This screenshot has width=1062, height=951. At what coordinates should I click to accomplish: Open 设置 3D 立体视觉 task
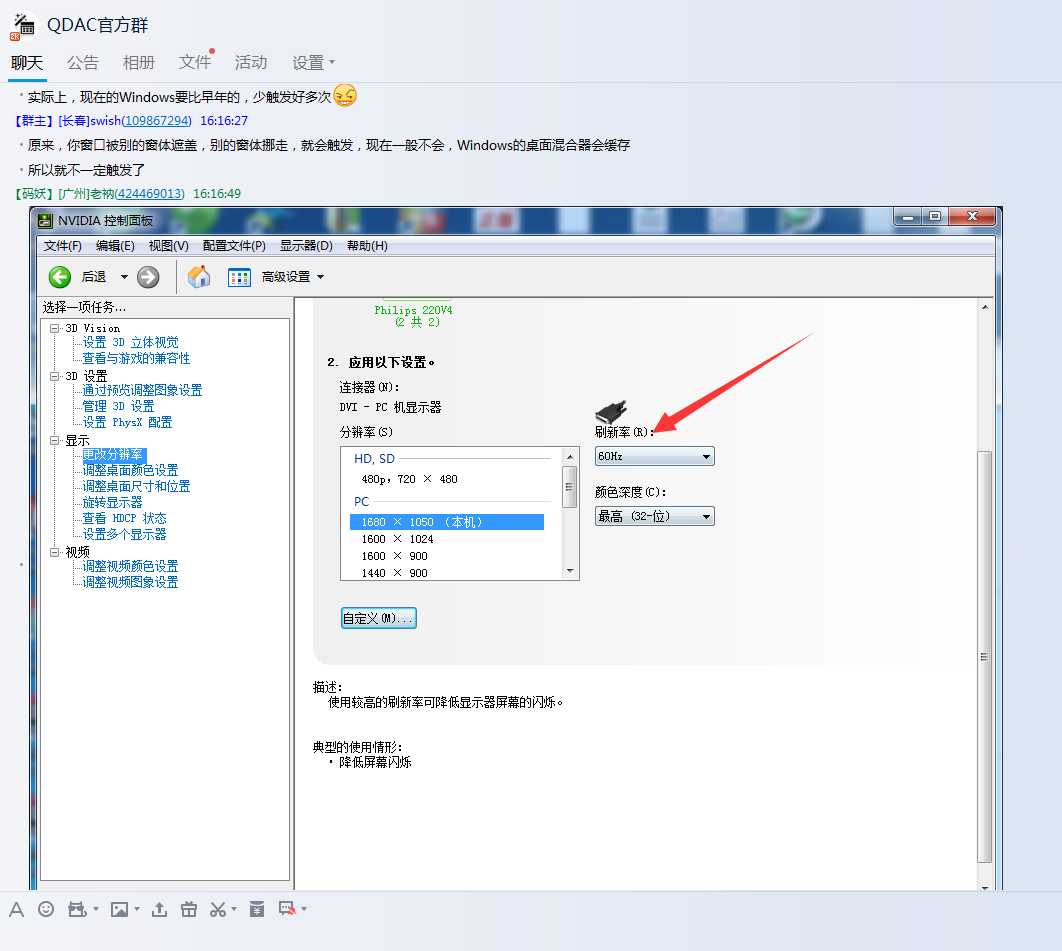pyautogui.click(x=130, y=343)
